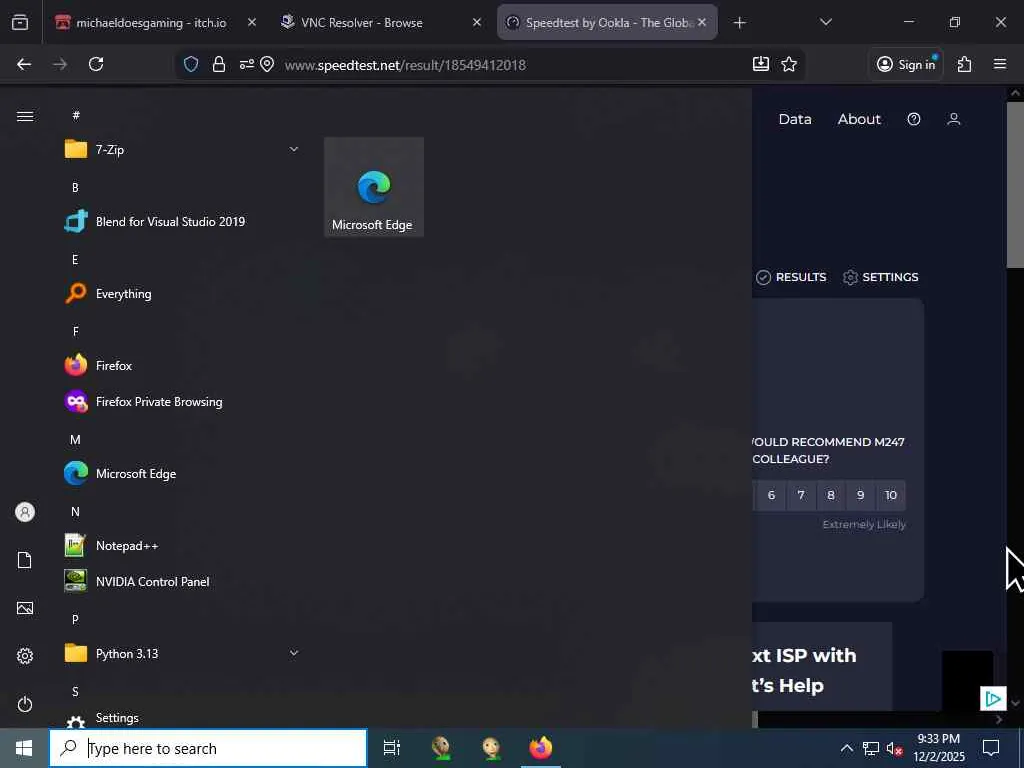Sign in to Firefox account
The width and height of the screenshot is (1024, 768).
[x=906, y=64]
